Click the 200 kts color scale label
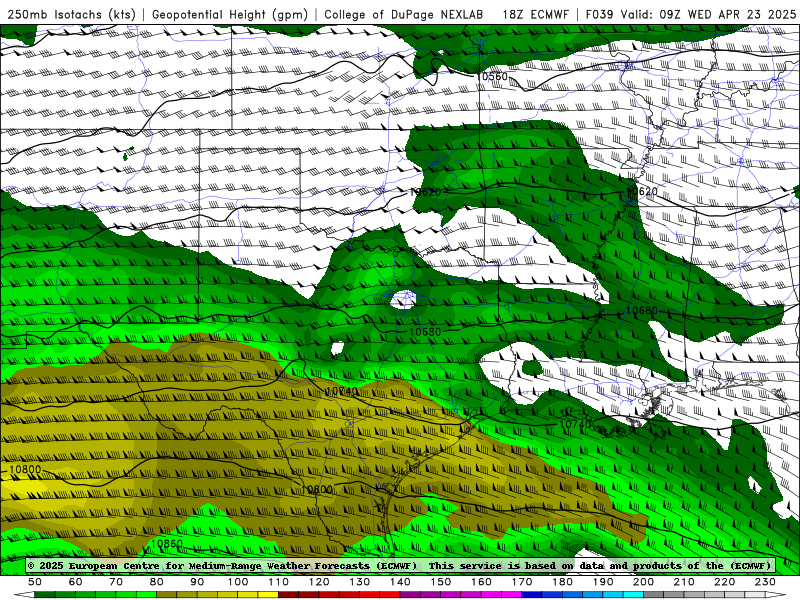The height and width of the screenshot is (600, 800). [644, 582]
